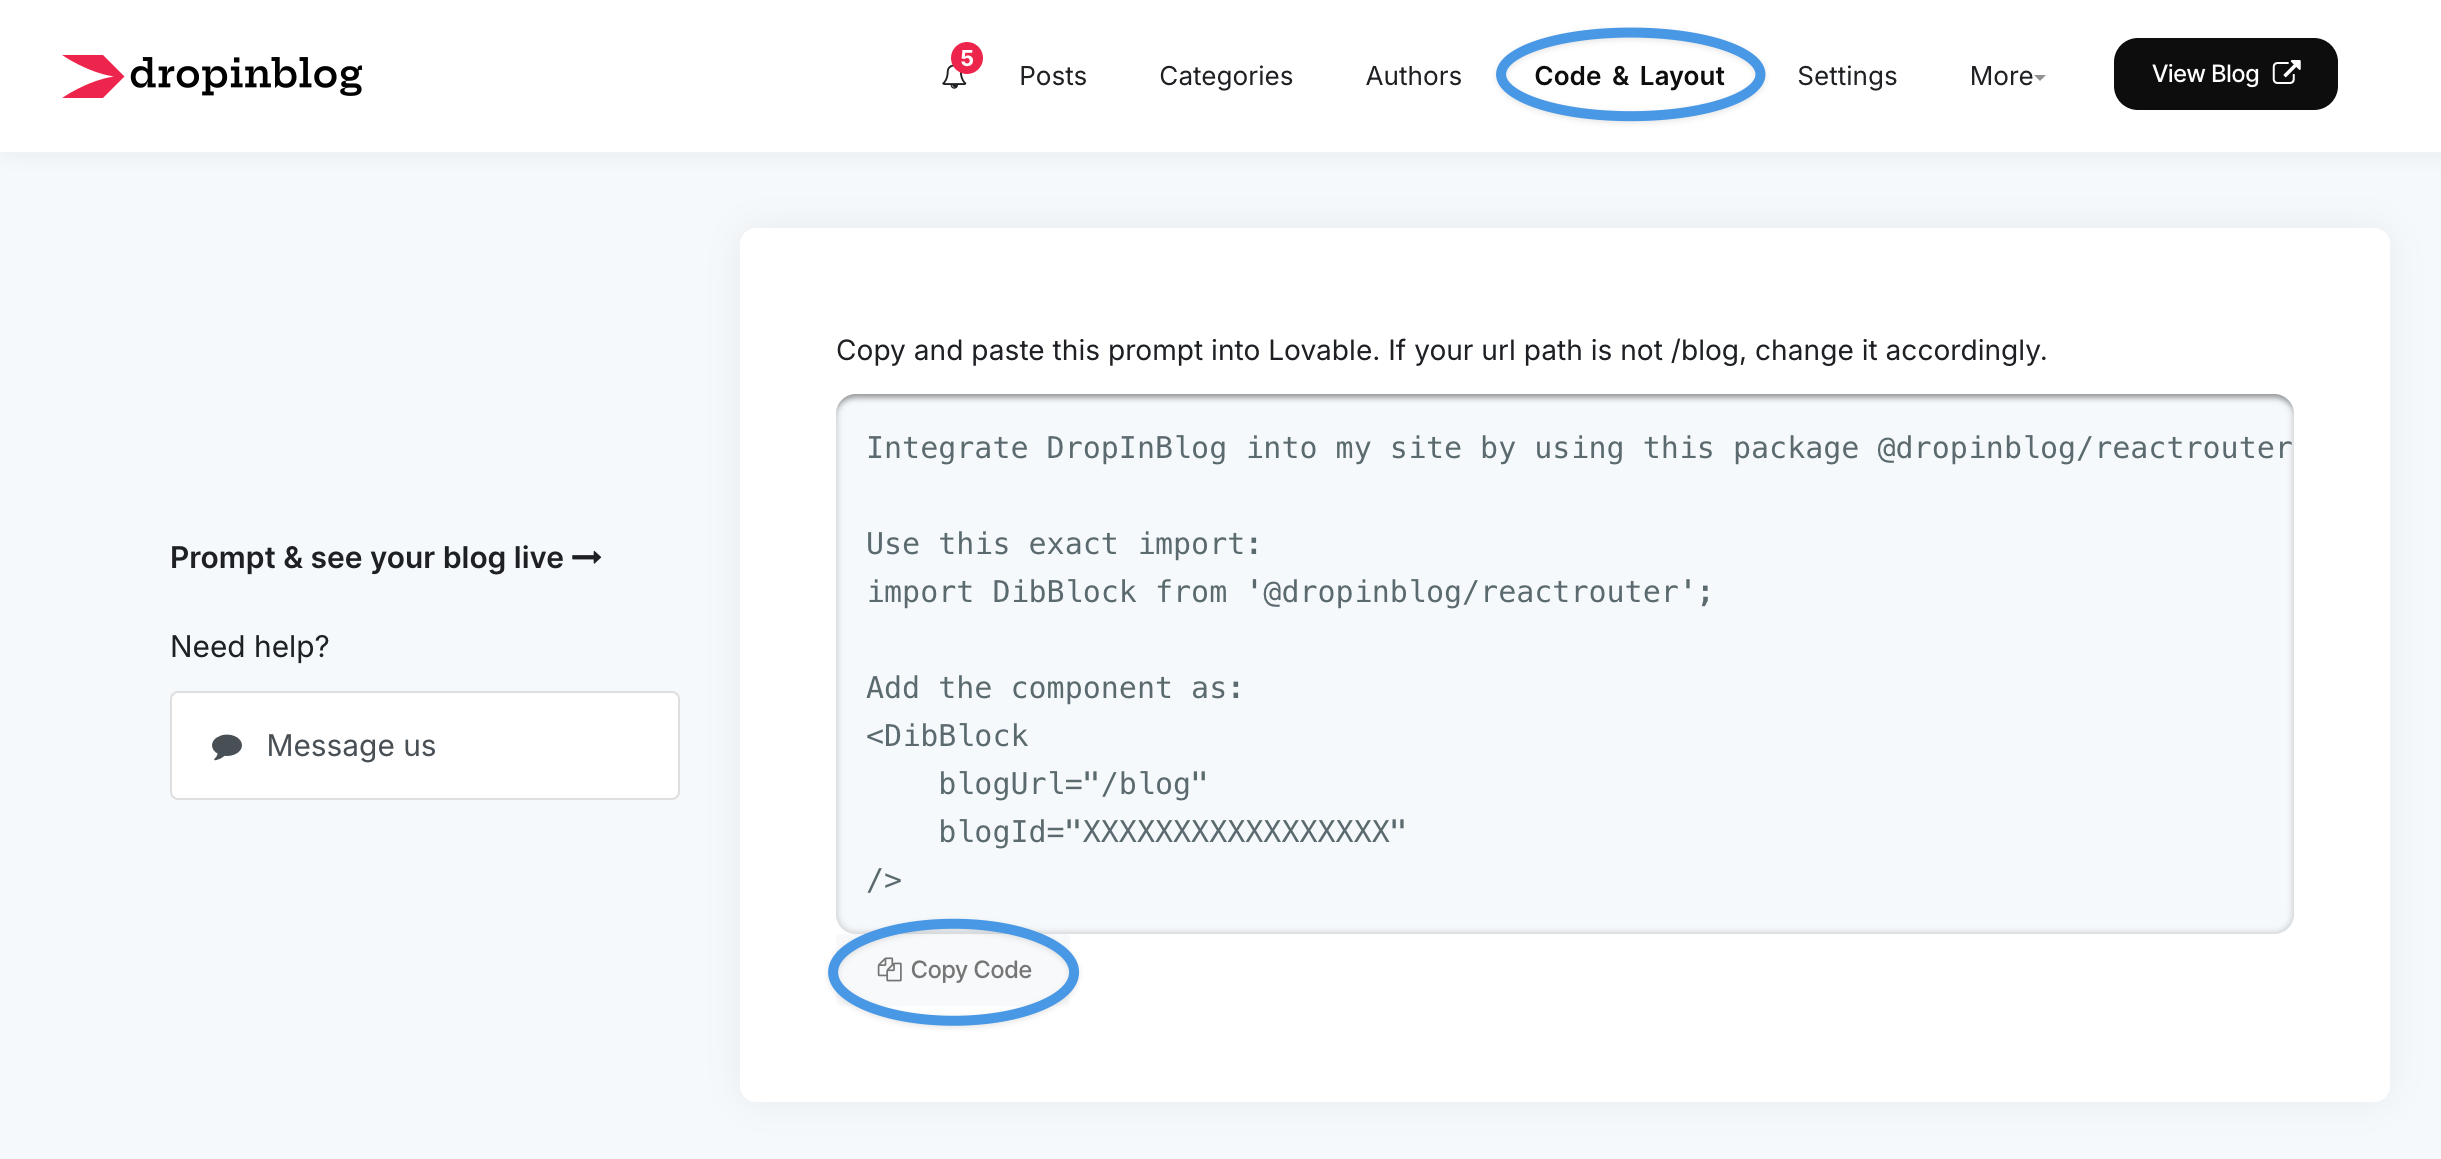Open the Posts page
This screenshot has height=1159, width=2441.
[1052, 76]
